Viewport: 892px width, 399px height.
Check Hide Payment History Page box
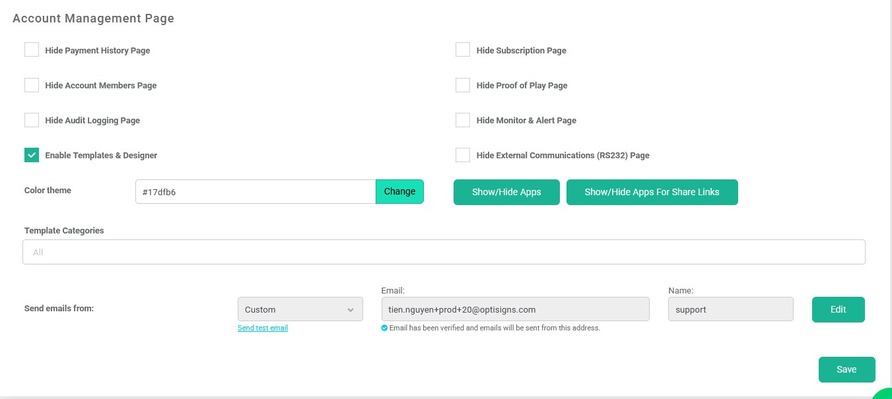tap(31, 50)
